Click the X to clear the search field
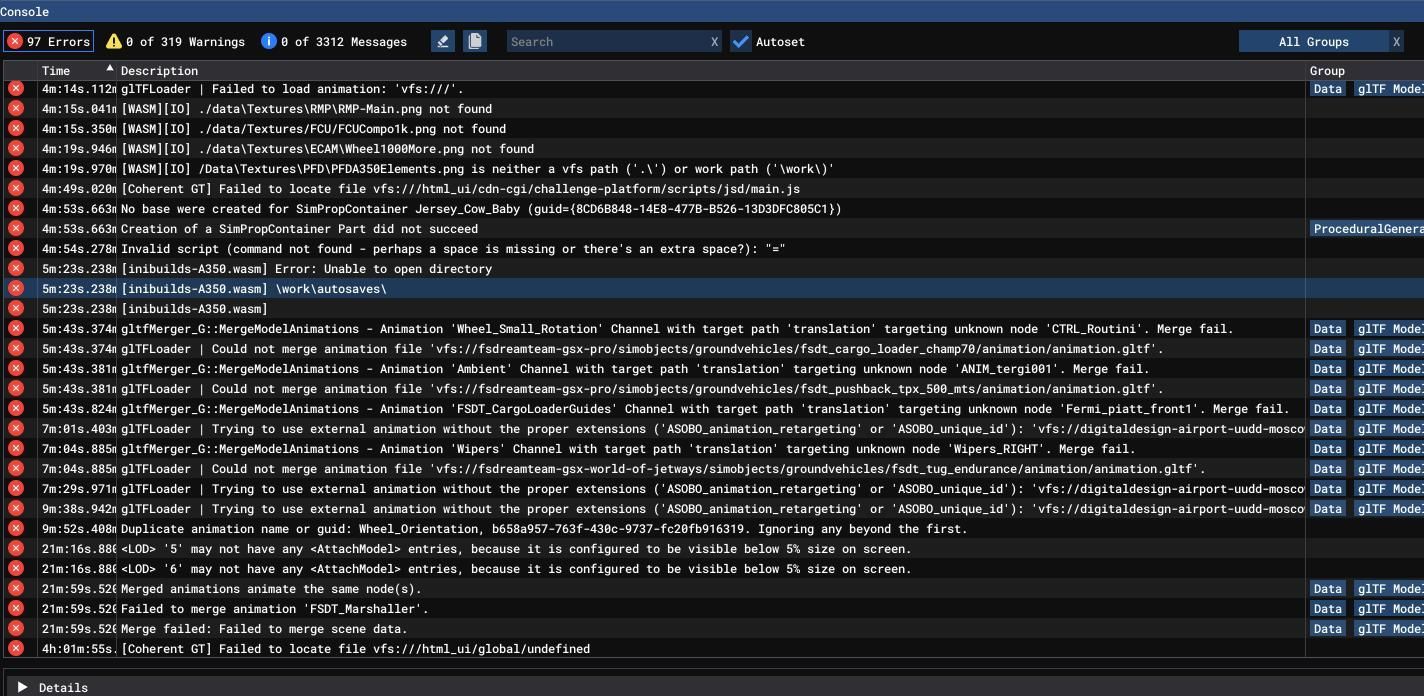Screen dimensions: 1424x696 (714, 42)
